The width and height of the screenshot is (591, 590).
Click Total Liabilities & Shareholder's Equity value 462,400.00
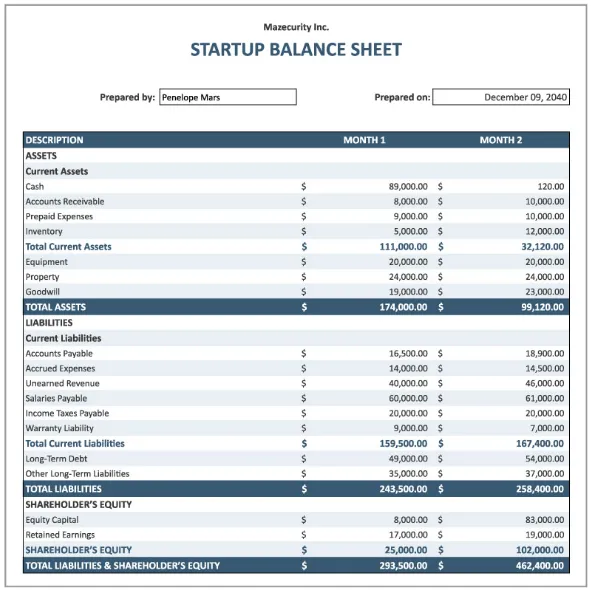point(540,565)
